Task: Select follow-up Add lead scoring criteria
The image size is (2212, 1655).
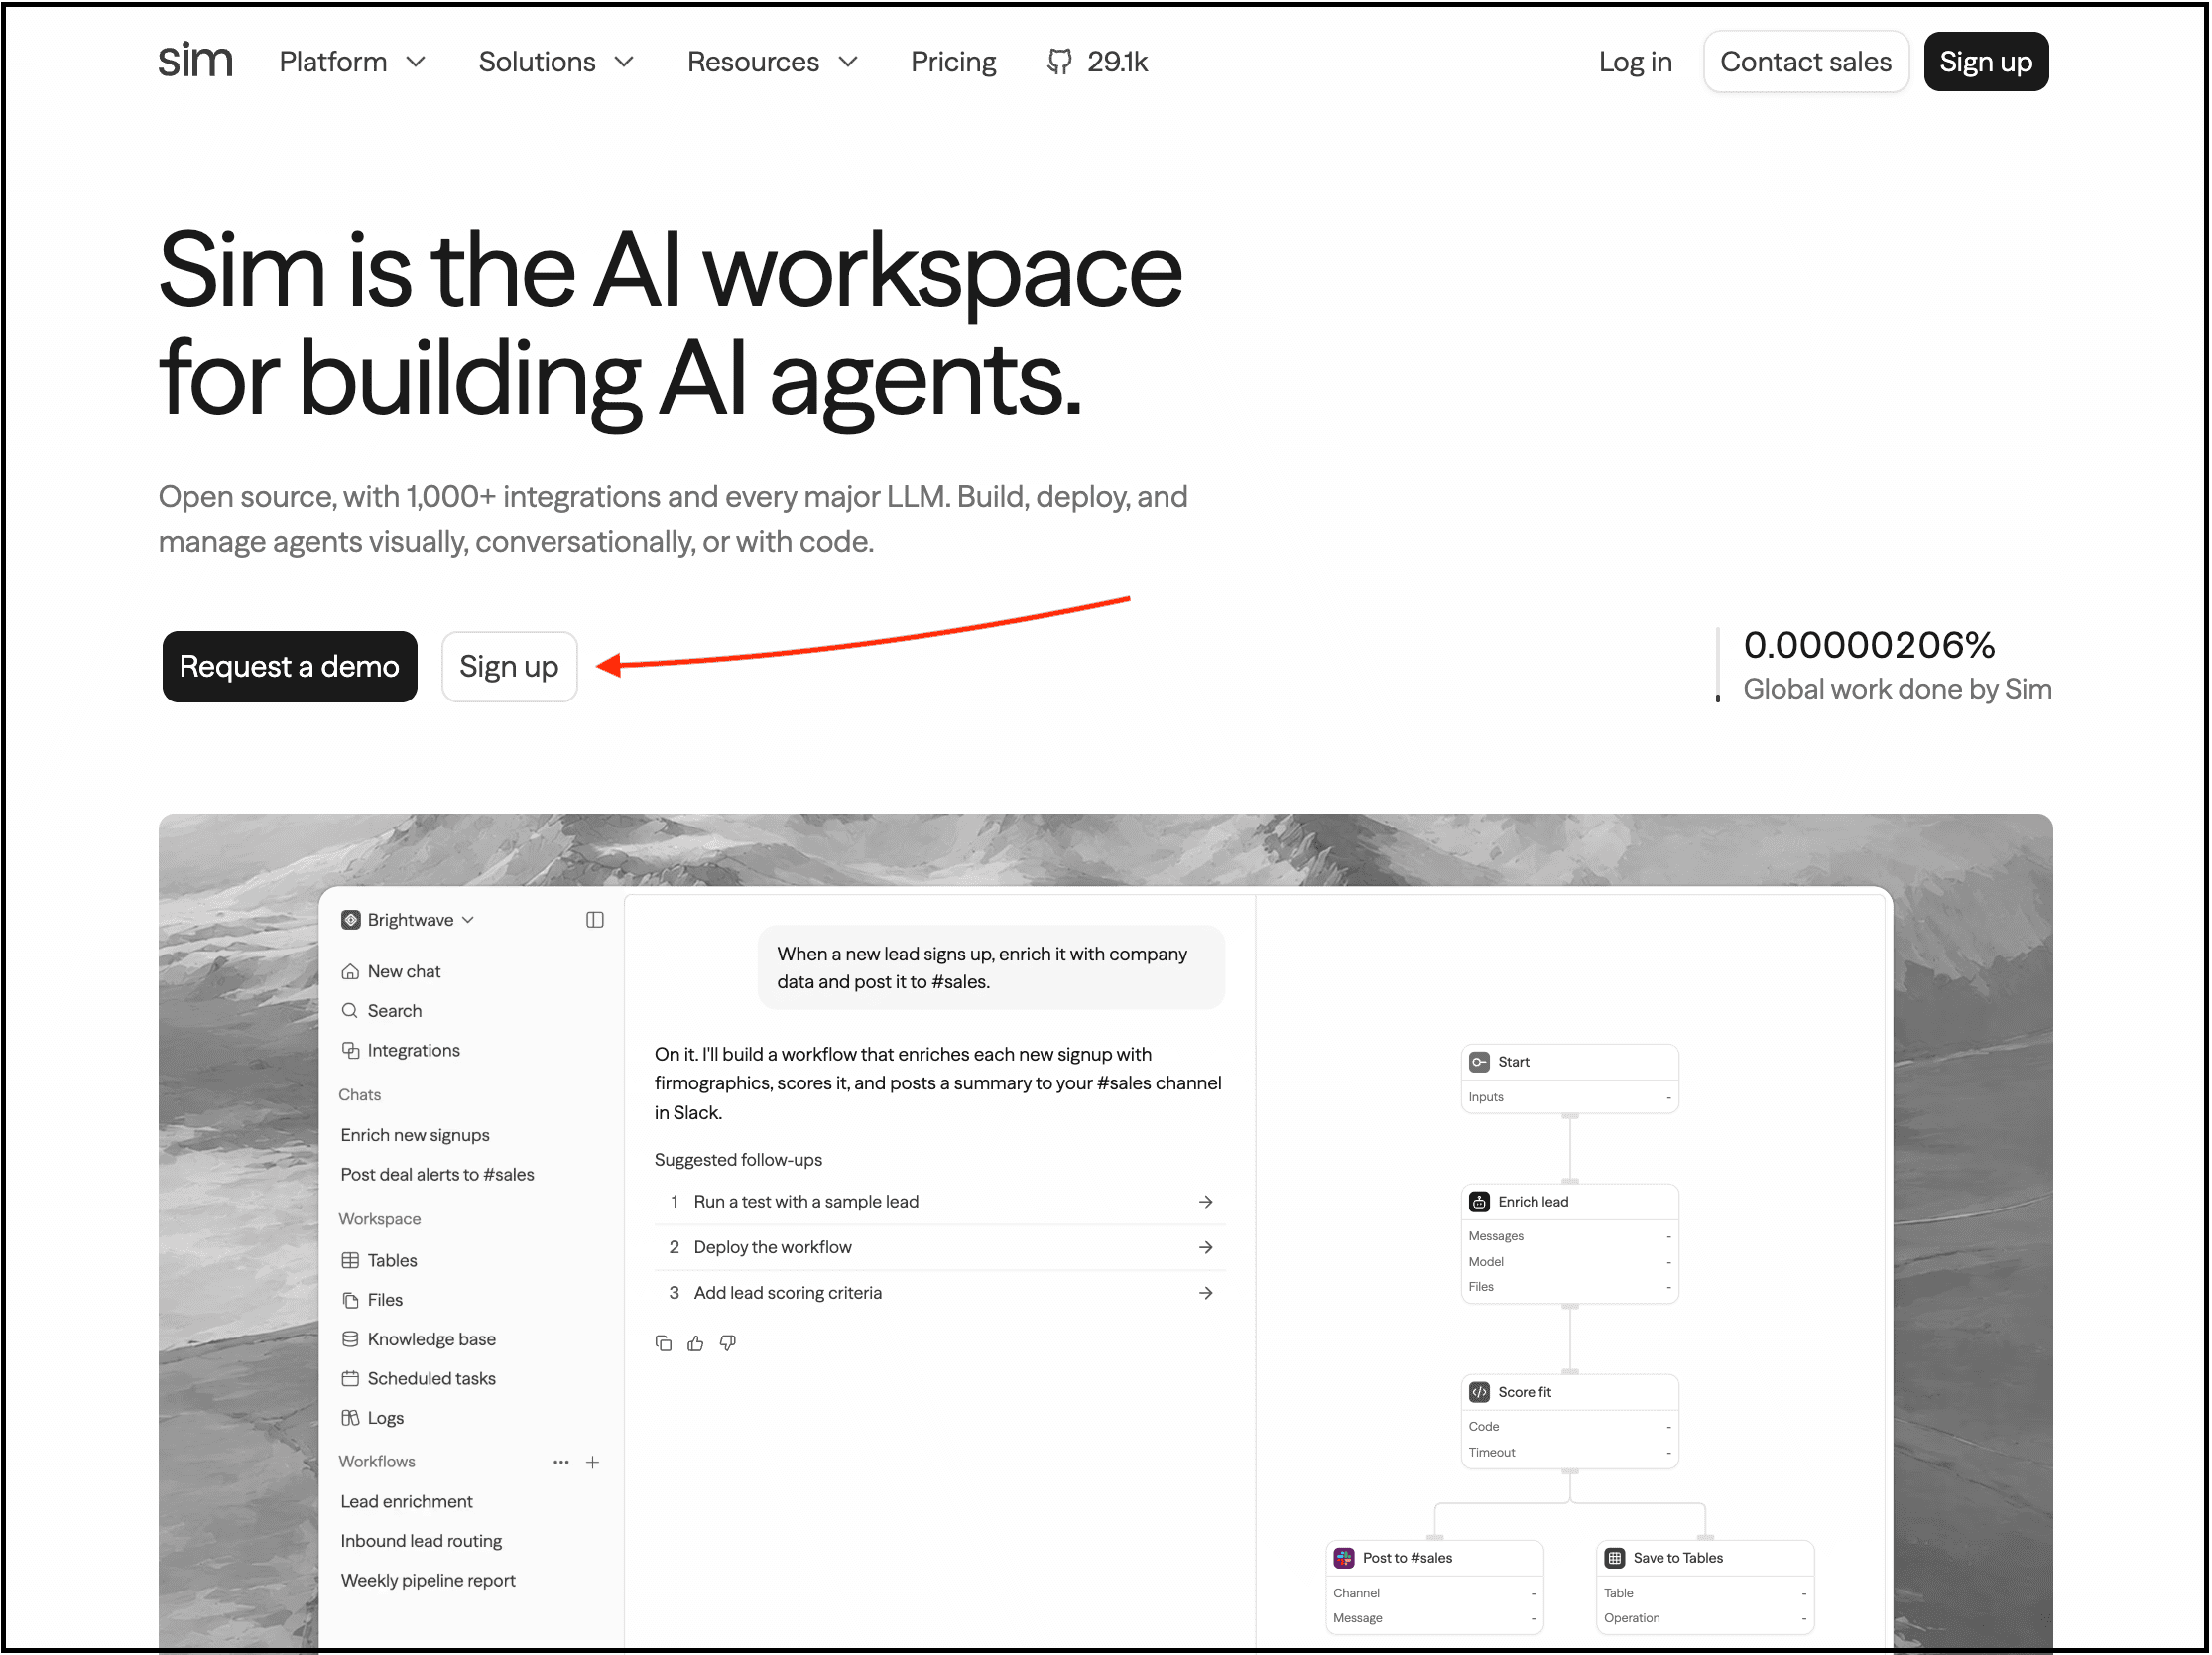Action: (x=940, y=1293)
